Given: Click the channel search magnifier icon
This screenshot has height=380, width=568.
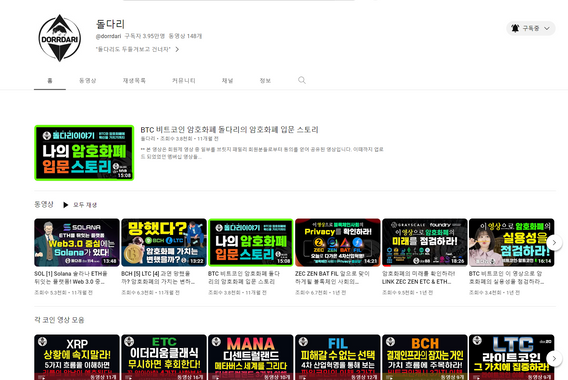Looking at the screenshot, I should click(x=302, y=80).
